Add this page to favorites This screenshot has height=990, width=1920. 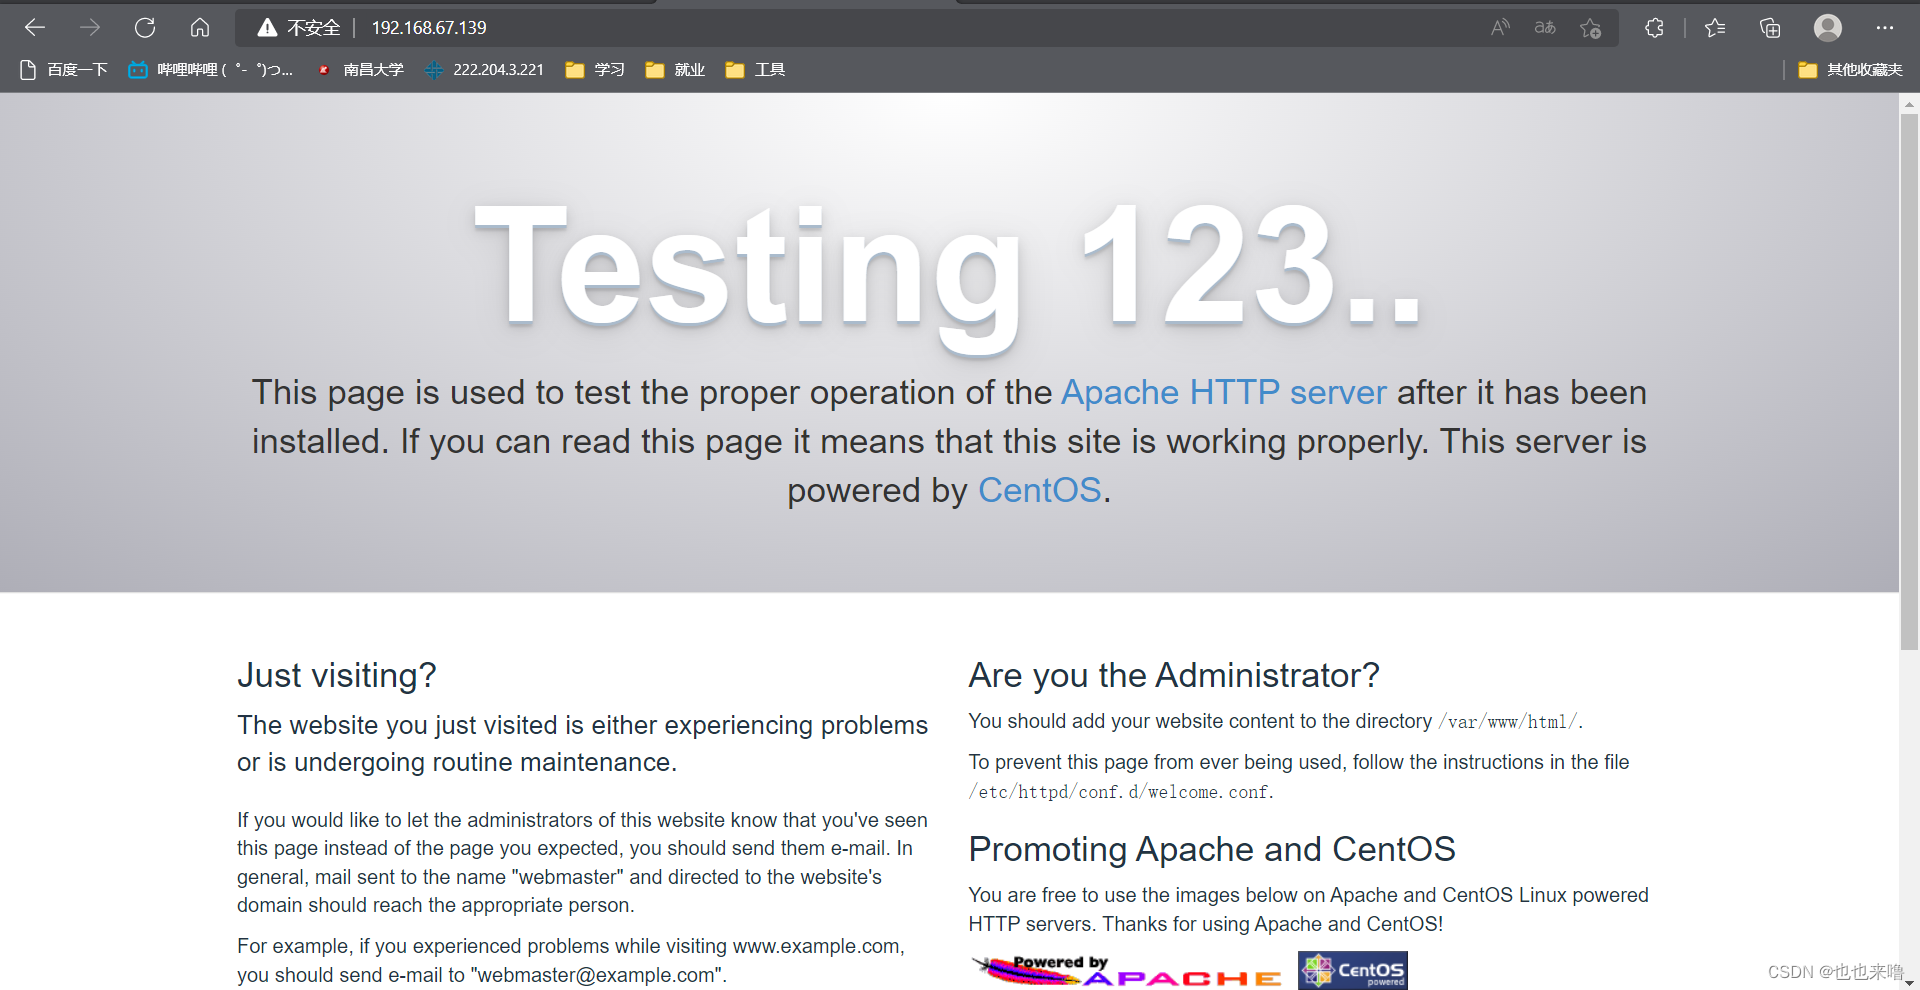tap(1591, 28)
